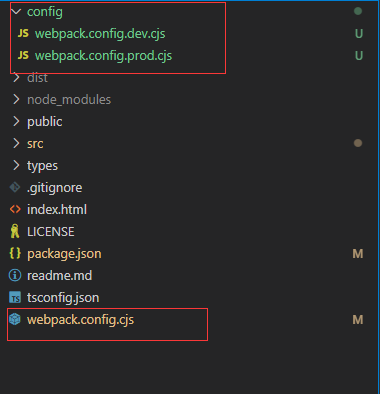The height and width of the screenshot is (394, 380).
Task: Select the src folder name
Action: tap(35, 144)
